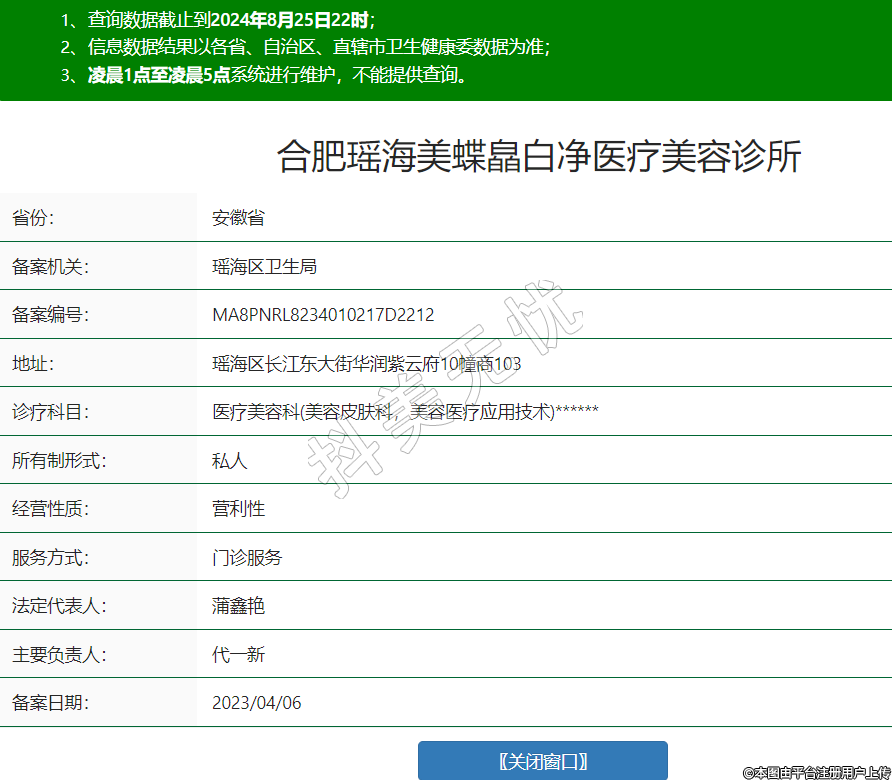The width and height of the screenshot is (892, 780).
Task: Click the 主要负责人 row label
Action: click(x=59, y=655)
